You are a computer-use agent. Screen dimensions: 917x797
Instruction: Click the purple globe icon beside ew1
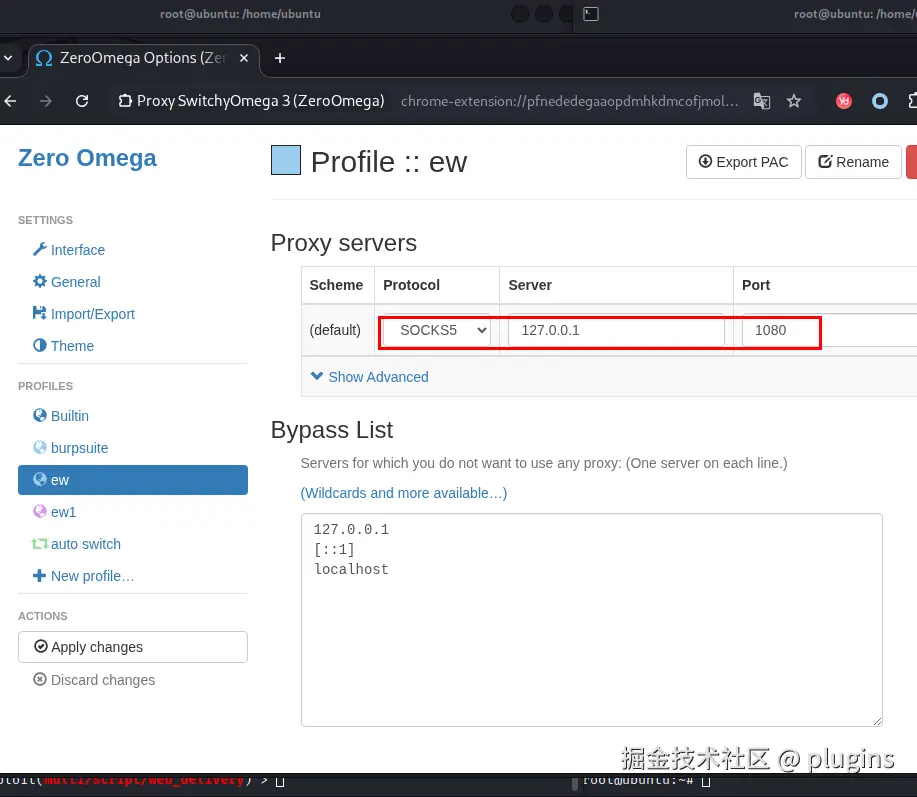click(39, 512)
